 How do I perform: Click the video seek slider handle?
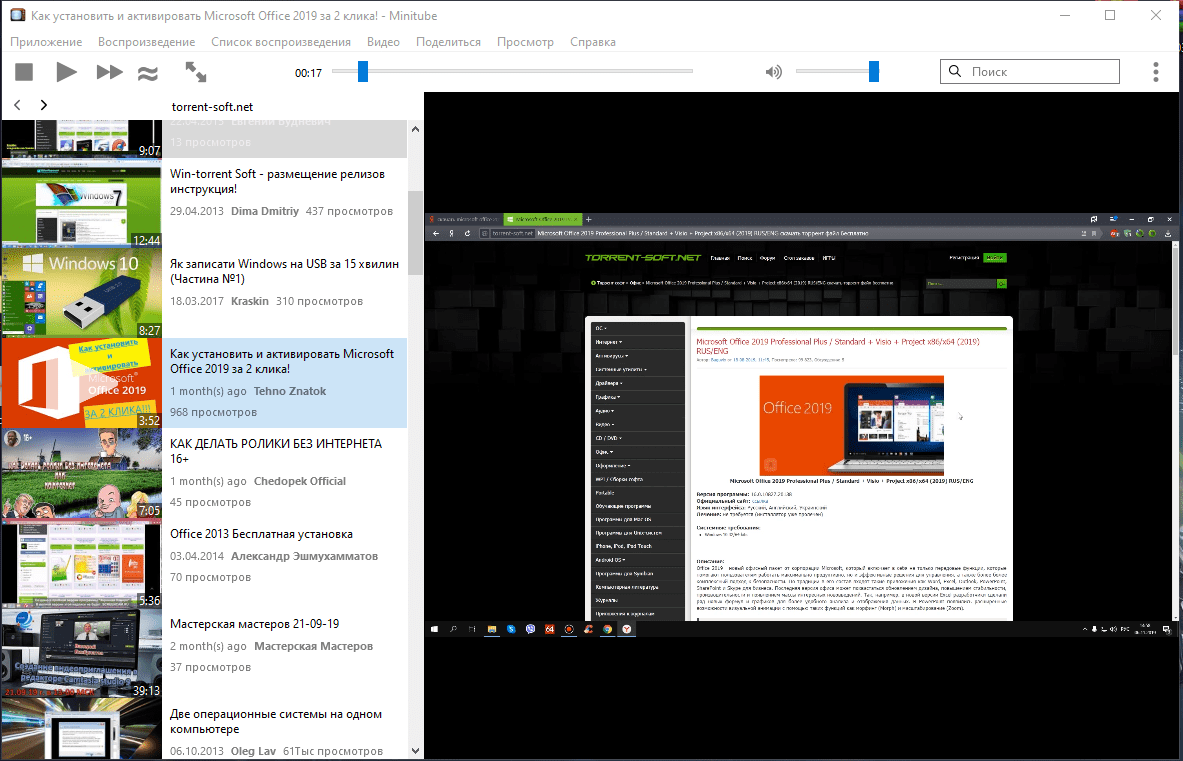363,71
